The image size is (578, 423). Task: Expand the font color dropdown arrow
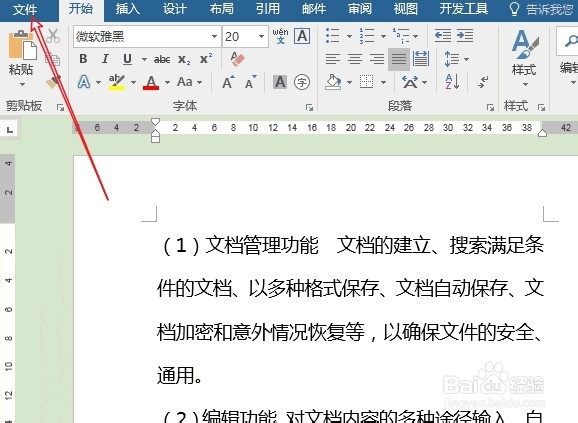167,82
